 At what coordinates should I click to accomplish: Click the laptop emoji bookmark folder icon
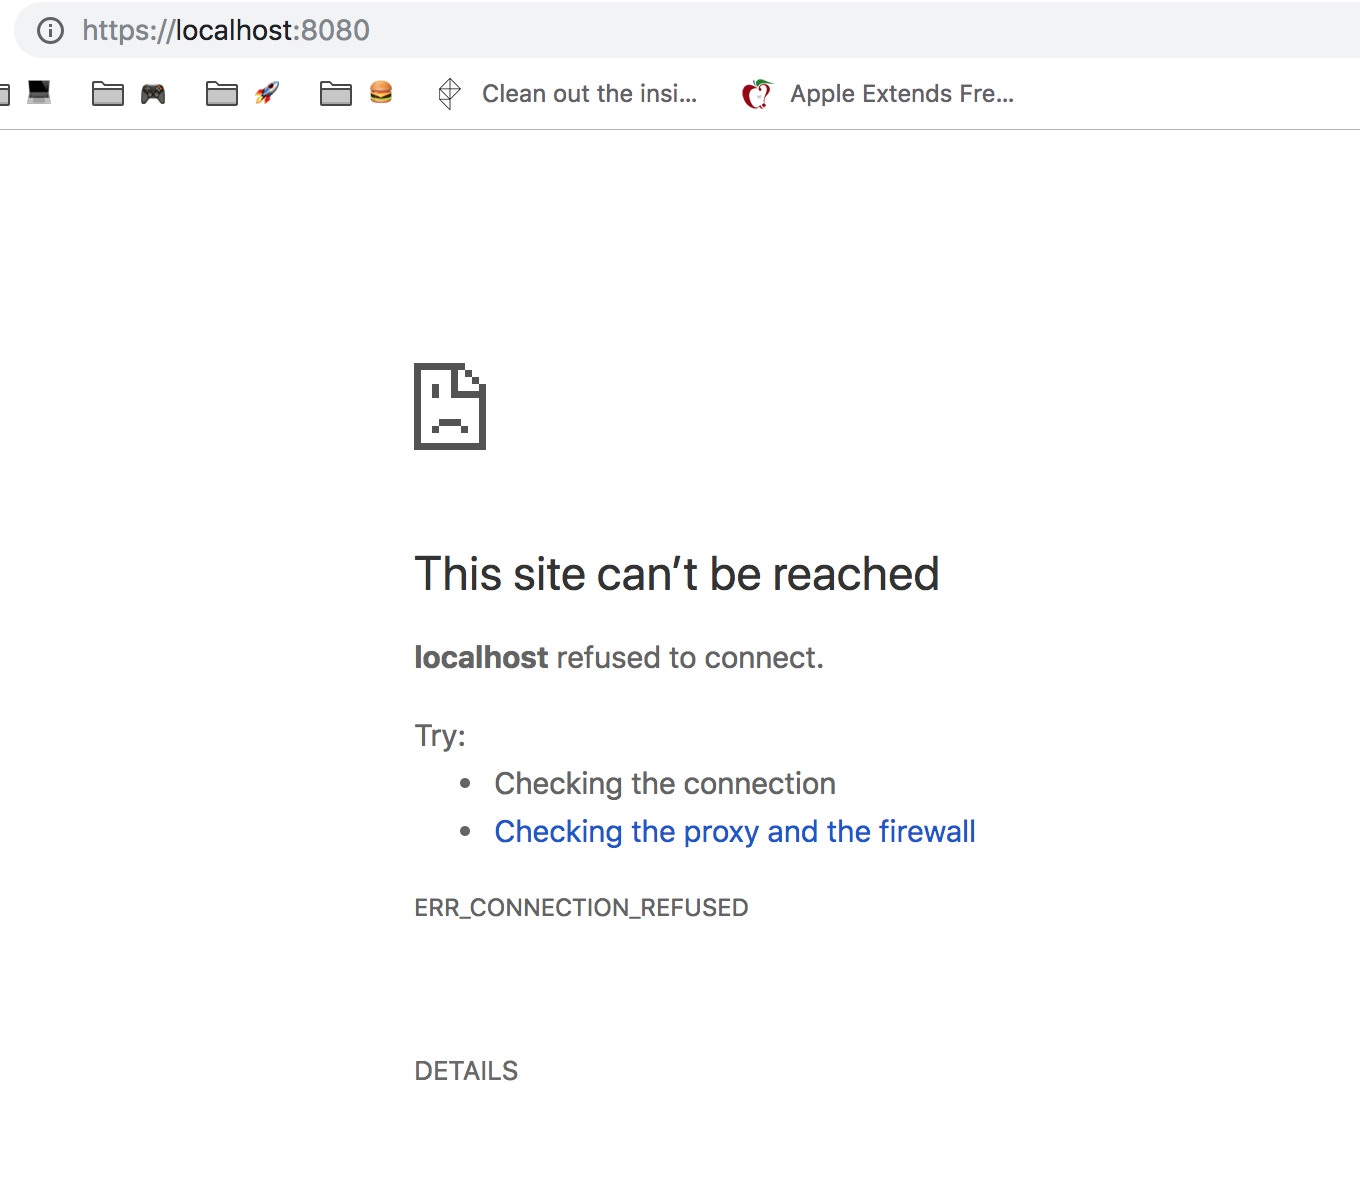tap(38, 93)
